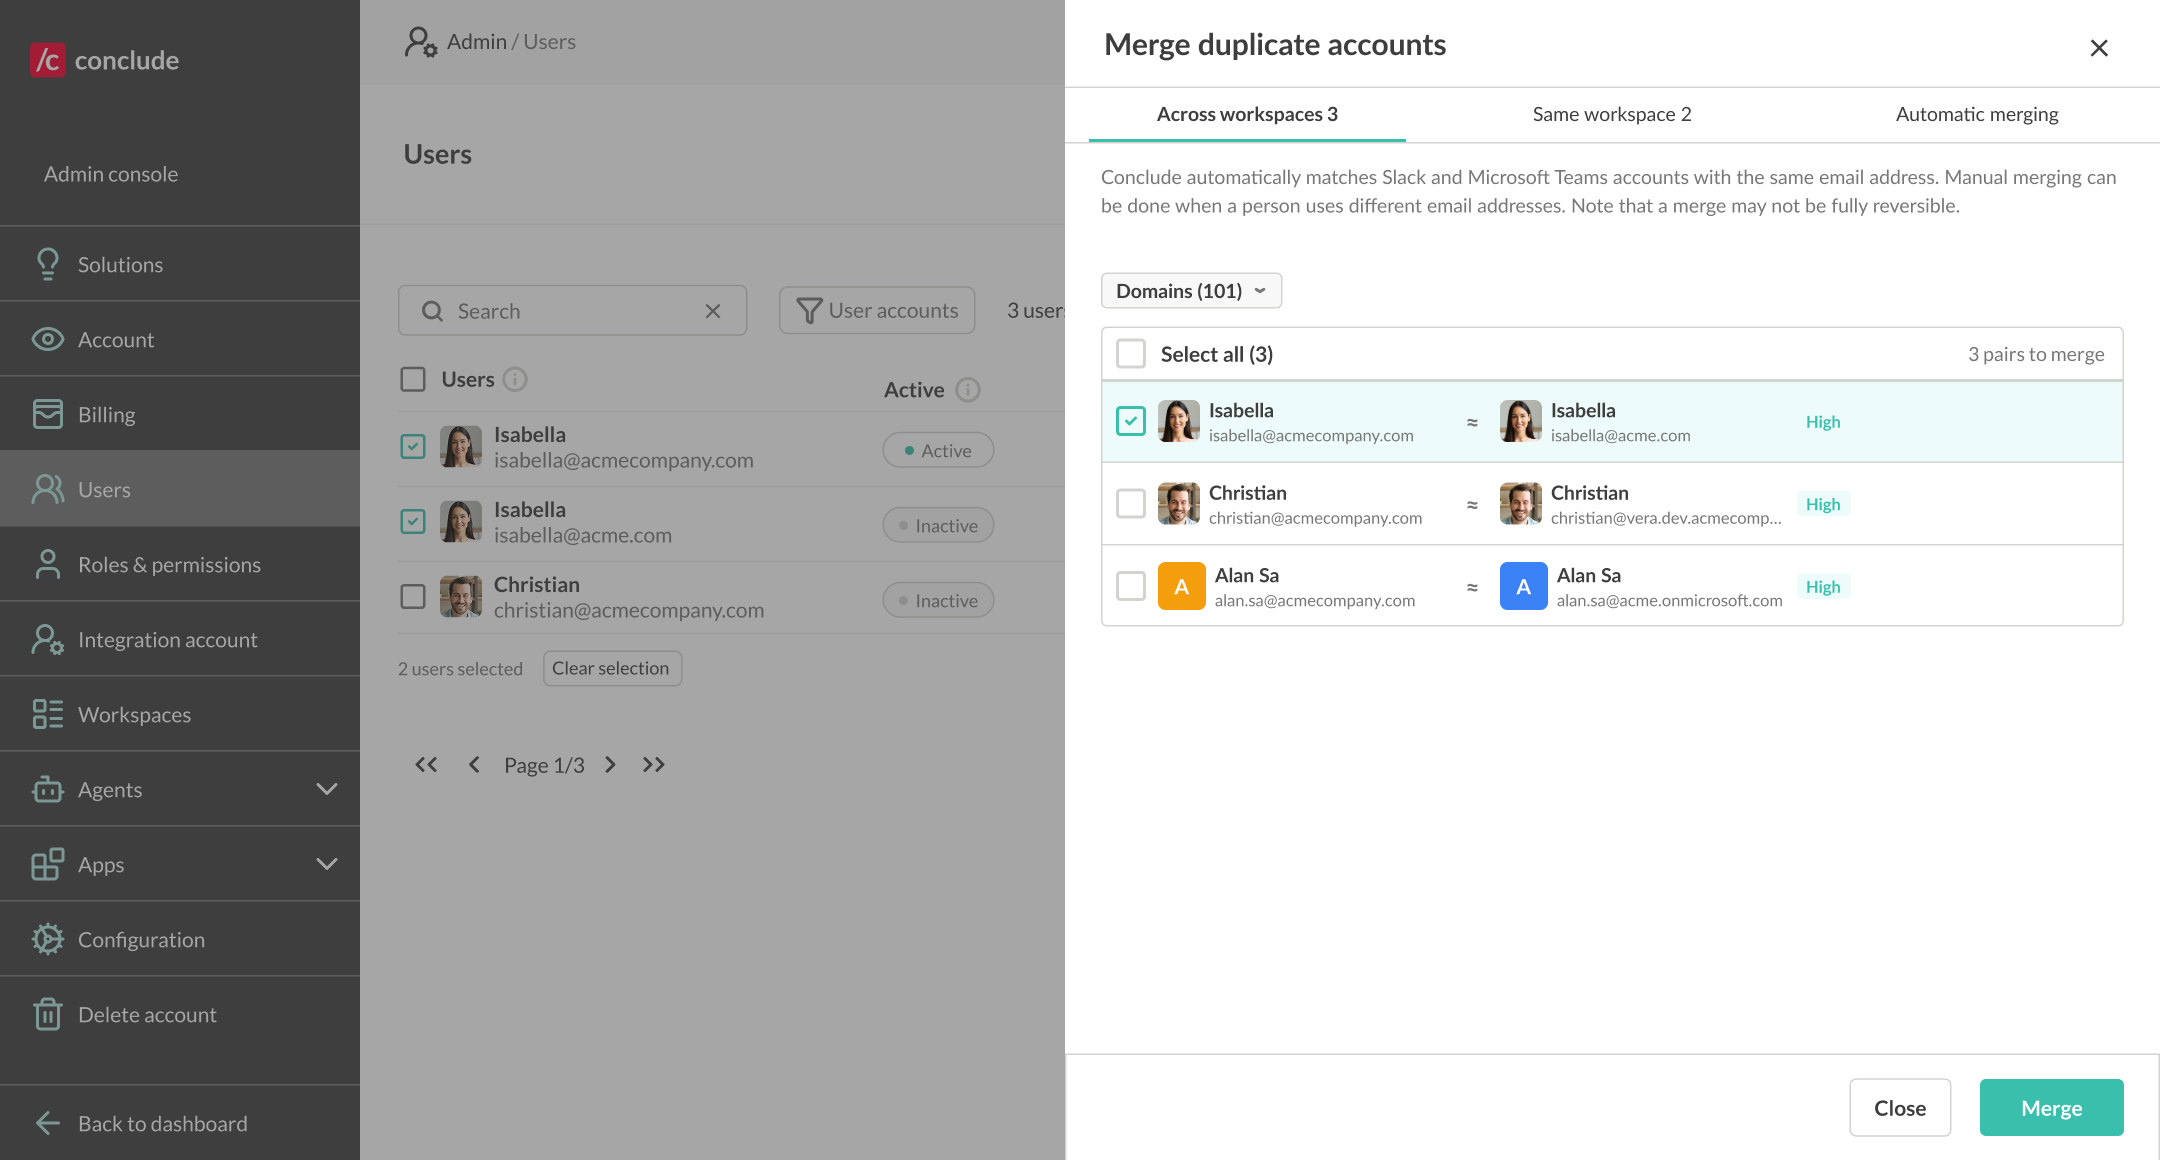
Task: Click orange Alan Sa avatar
Action: coord(1181,586)
